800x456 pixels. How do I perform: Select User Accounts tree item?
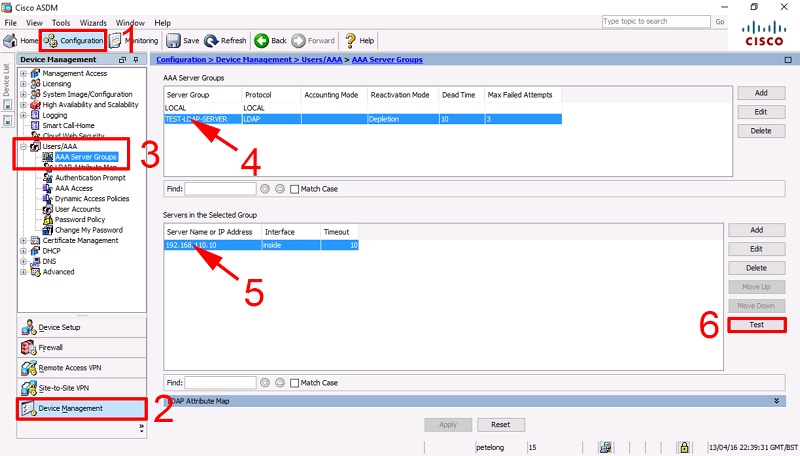pyautogui.click(x=78, y=209)
